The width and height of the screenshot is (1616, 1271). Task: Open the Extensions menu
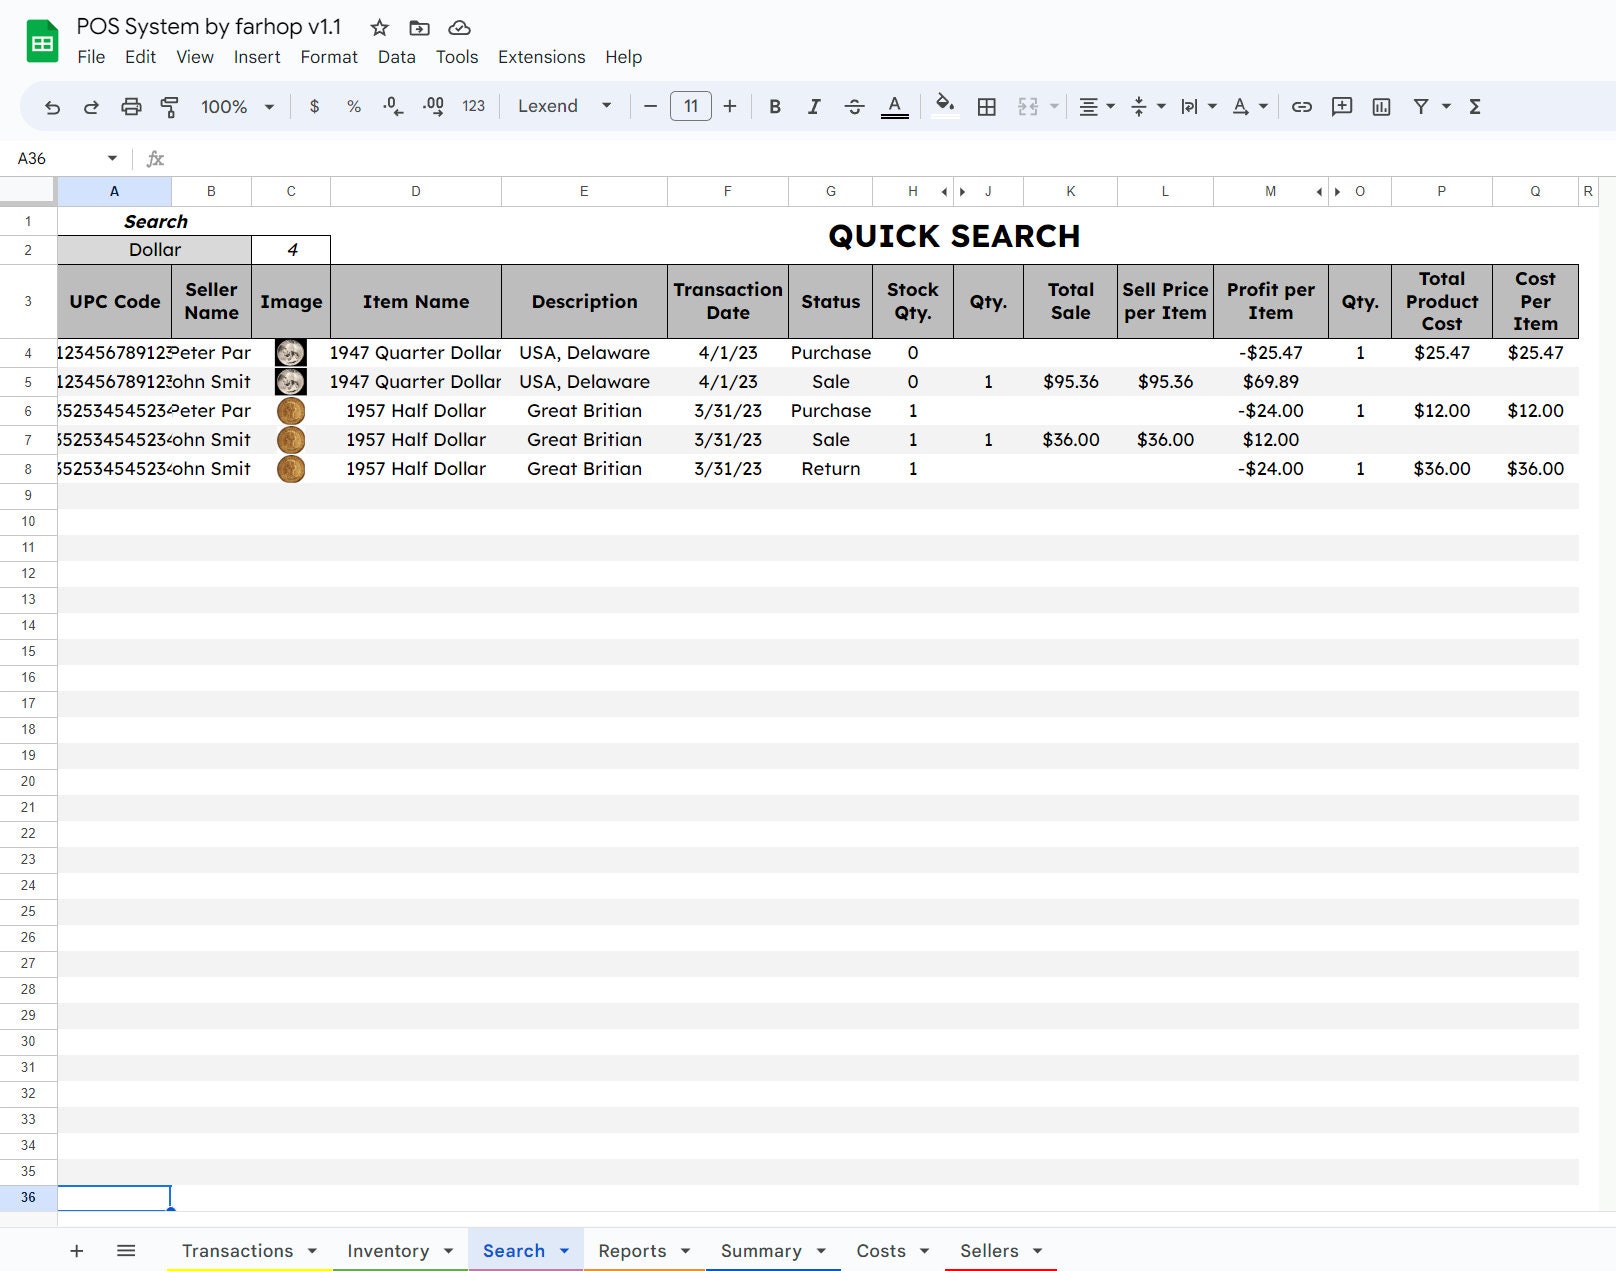(x=541, y=57)
